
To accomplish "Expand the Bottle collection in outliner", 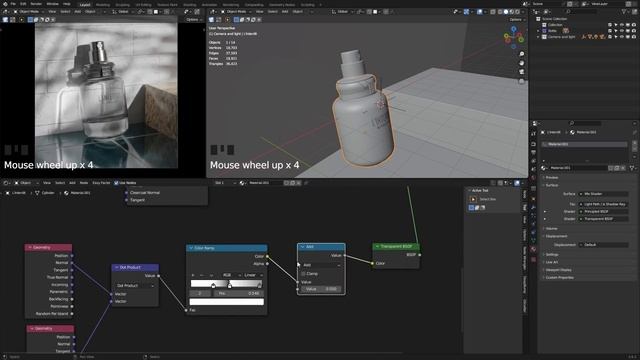I will tap(538, 31).
